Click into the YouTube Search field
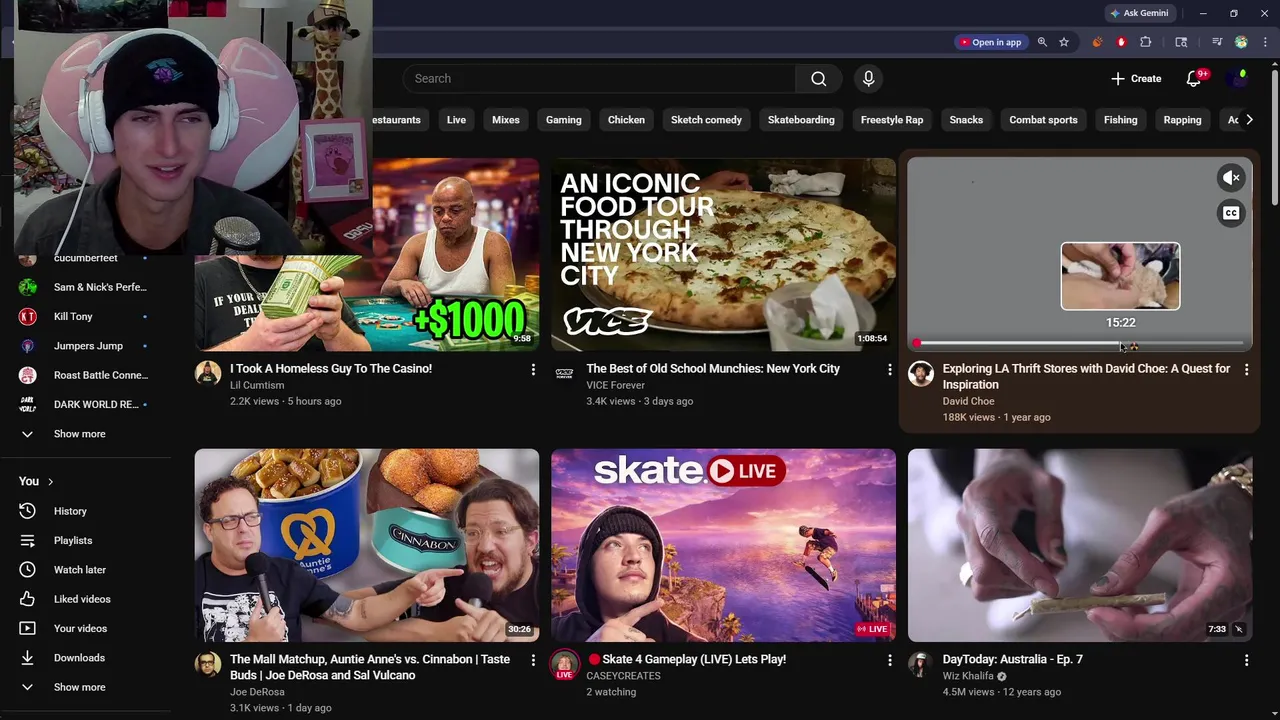1280x720 pixels. (x=600, y=78)
